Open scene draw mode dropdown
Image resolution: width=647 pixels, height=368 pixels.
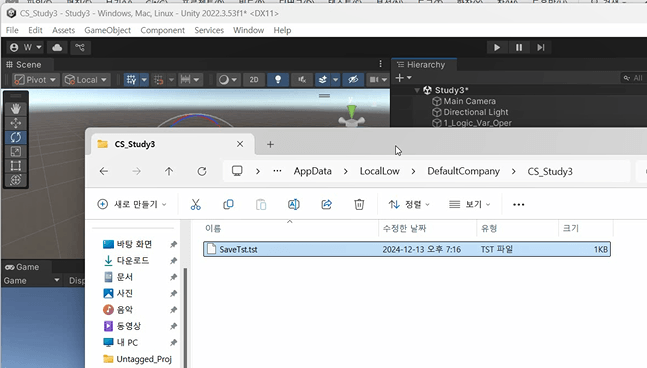pyautogui.click(x=228, y=80)
